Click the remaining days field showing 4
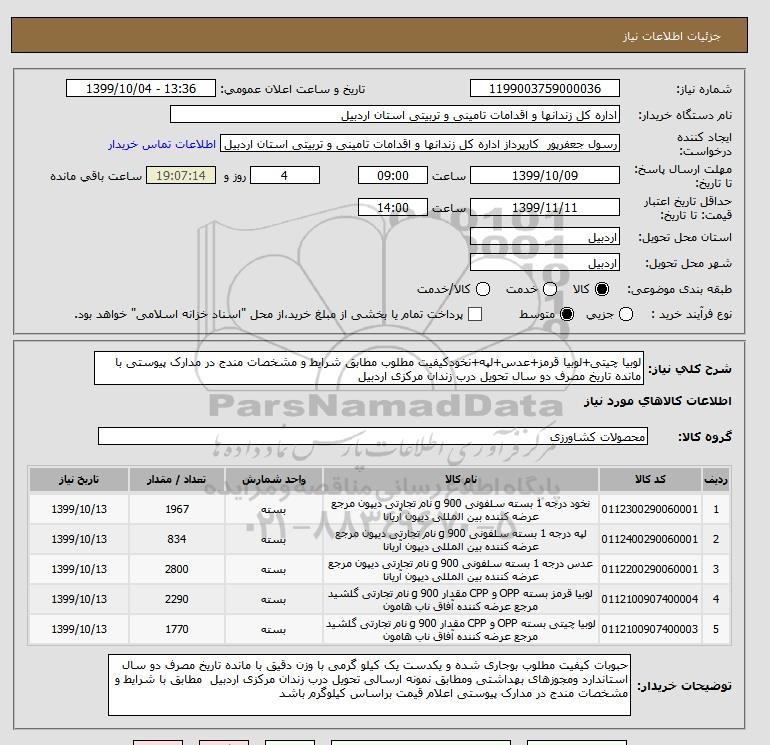 [x=285, y=175]
